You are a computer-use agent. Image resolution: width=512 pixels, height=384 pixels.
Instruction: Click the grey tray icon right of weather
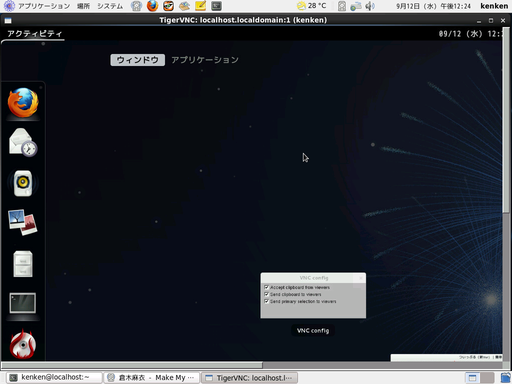point(342,6)
